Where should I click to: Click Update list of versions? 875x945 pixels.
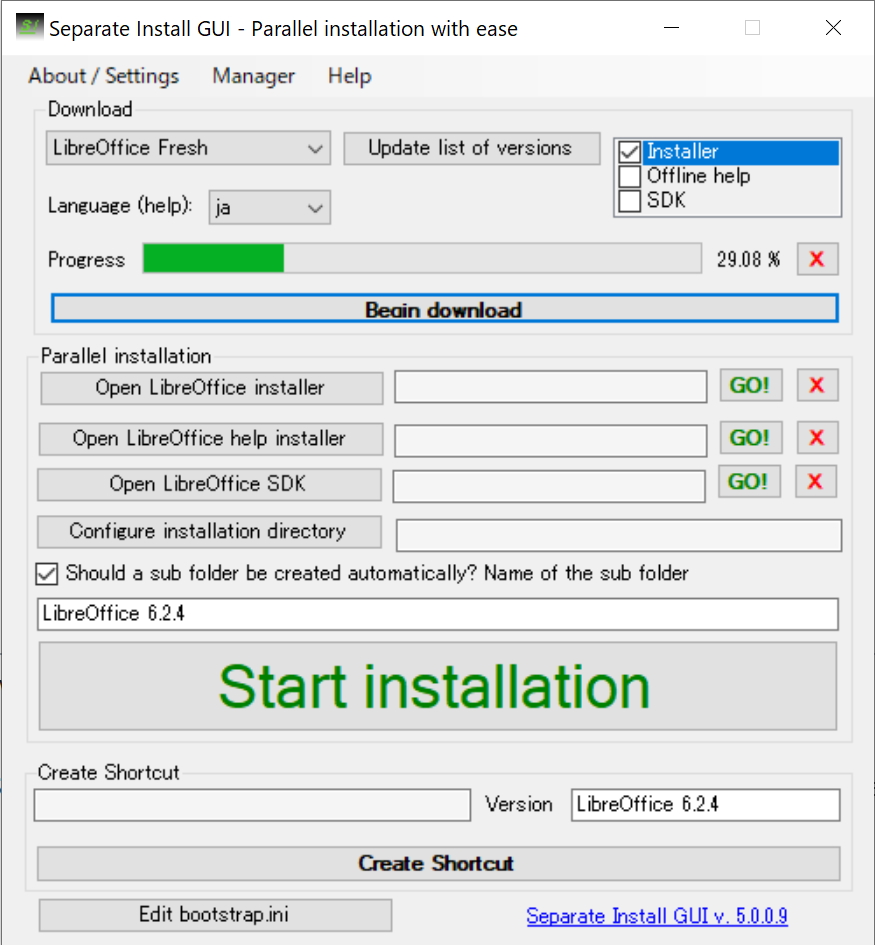471,148
